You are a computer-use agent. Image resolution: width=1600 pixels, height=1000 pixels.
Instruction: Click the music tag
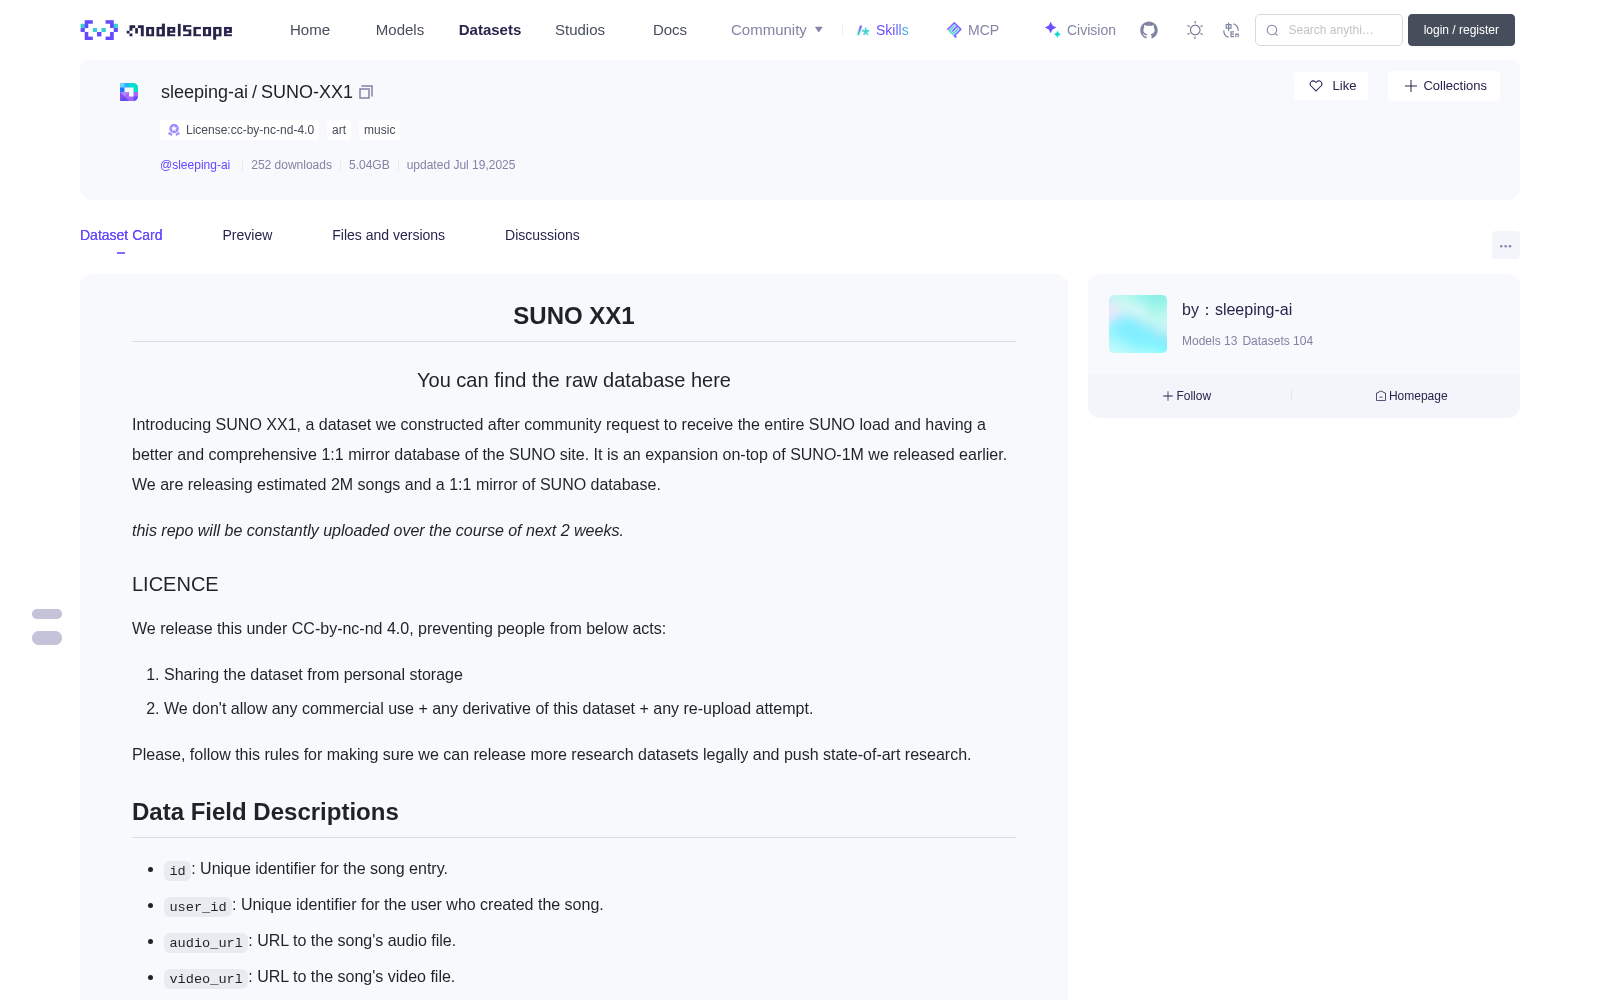pyautogui.click(x=379, y=130)
